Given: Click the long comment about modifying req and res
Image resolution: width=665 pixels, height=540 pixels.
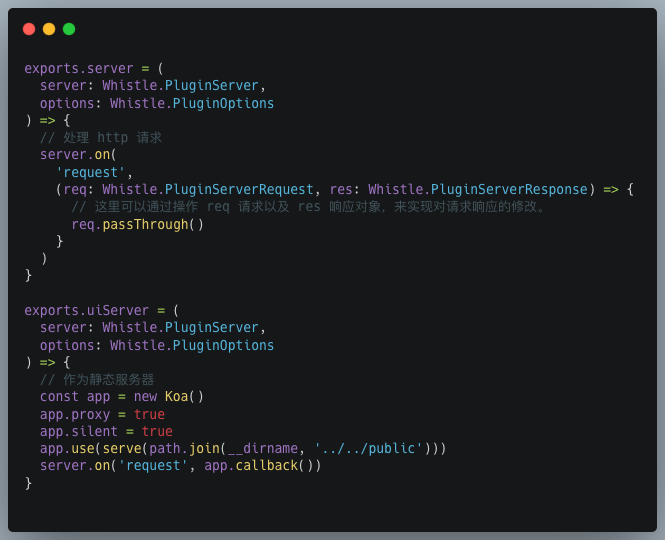Looking at the screenshot, I should (310, 207).
